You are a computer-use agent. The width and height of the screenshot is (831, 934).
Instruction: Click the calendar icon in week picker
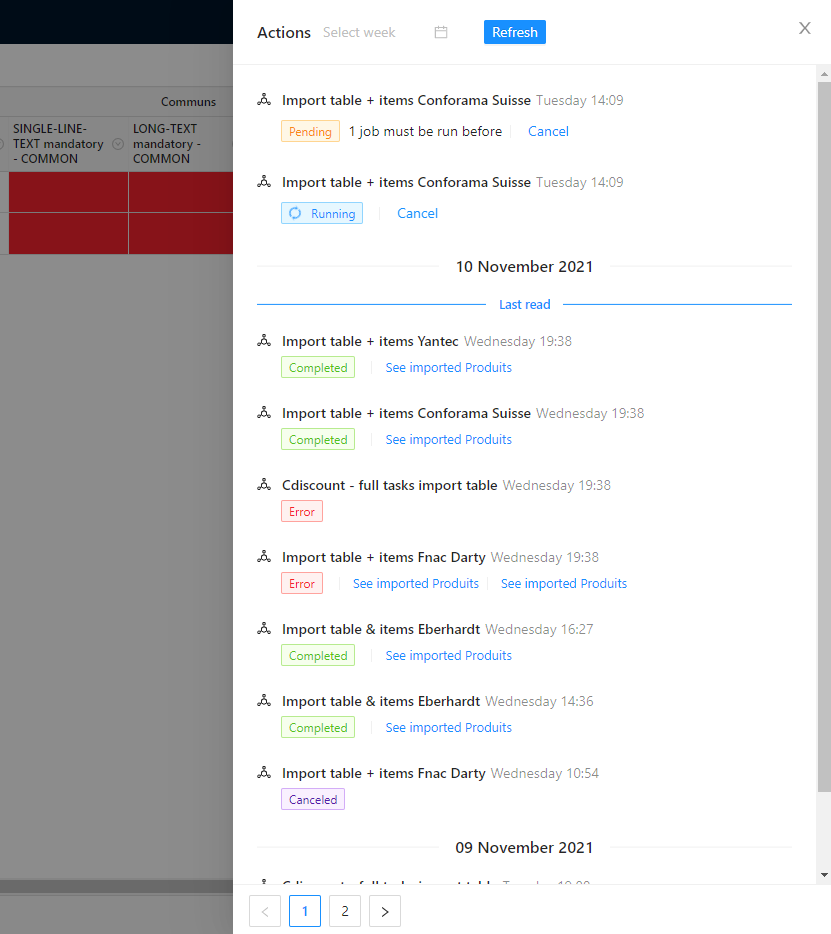[x=441, y=32]
